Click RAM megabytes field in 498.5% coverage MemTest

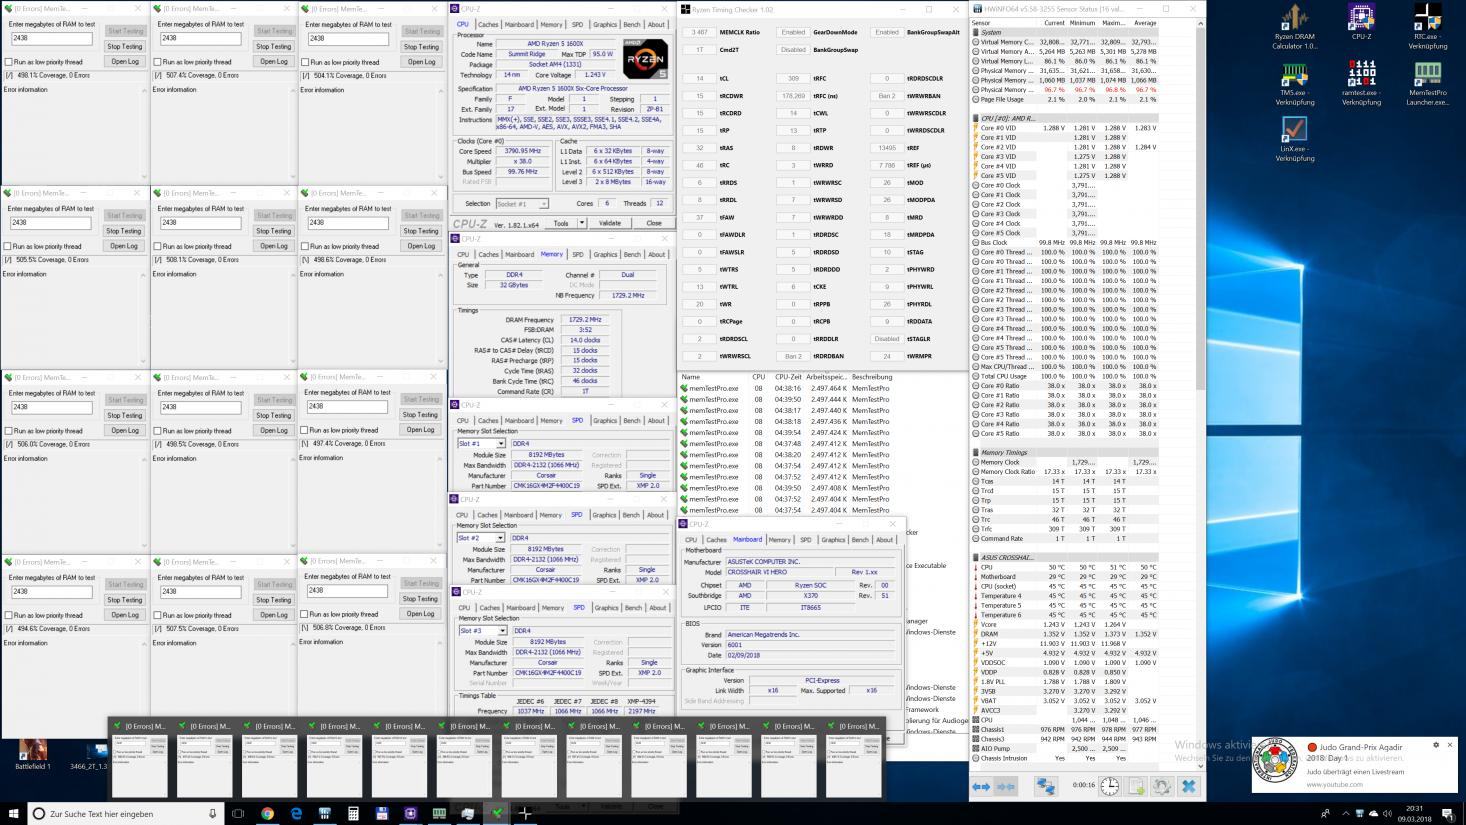[199, 407]
